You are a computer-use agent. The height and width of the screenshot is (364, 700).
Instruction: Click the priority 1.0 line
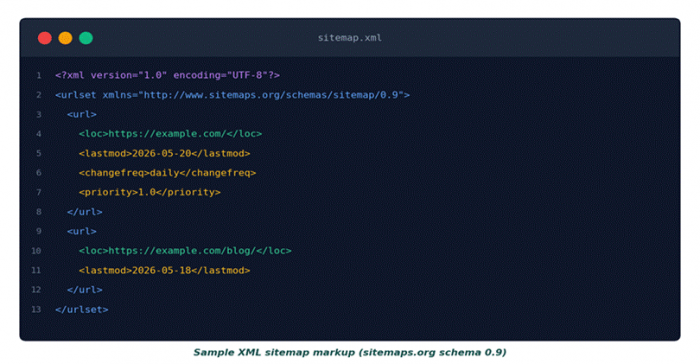(150, 192)
